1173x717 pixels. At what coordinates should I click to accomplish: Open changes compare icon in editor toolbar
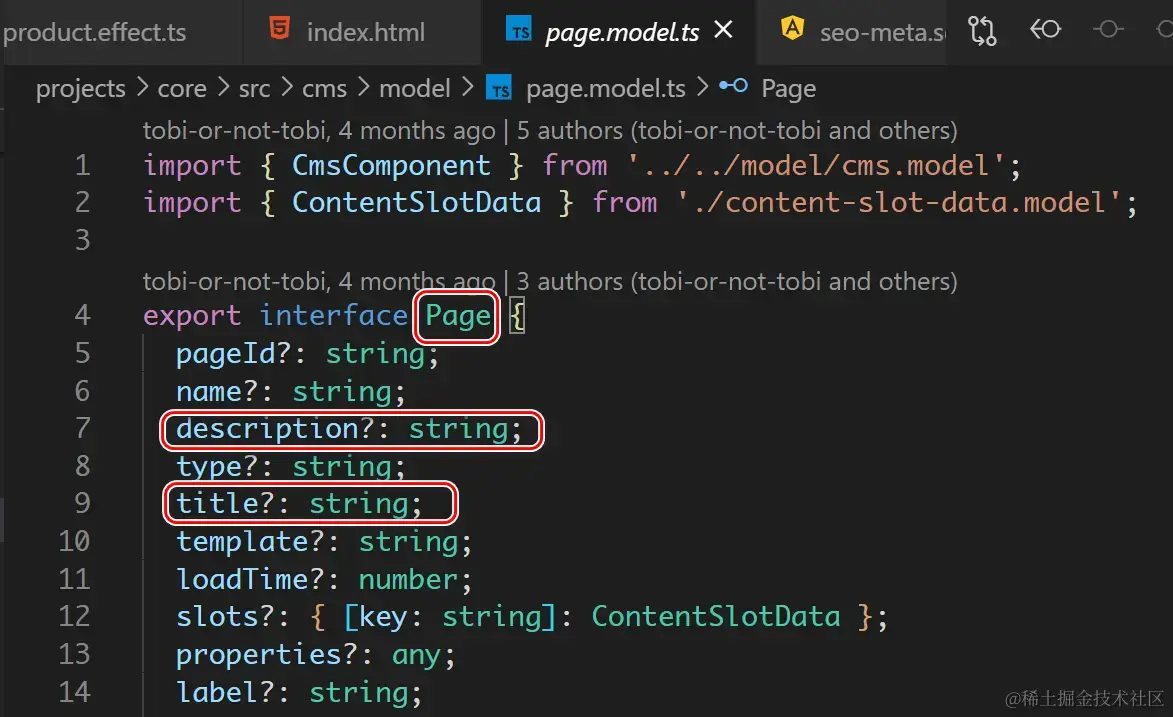point(981,31)
